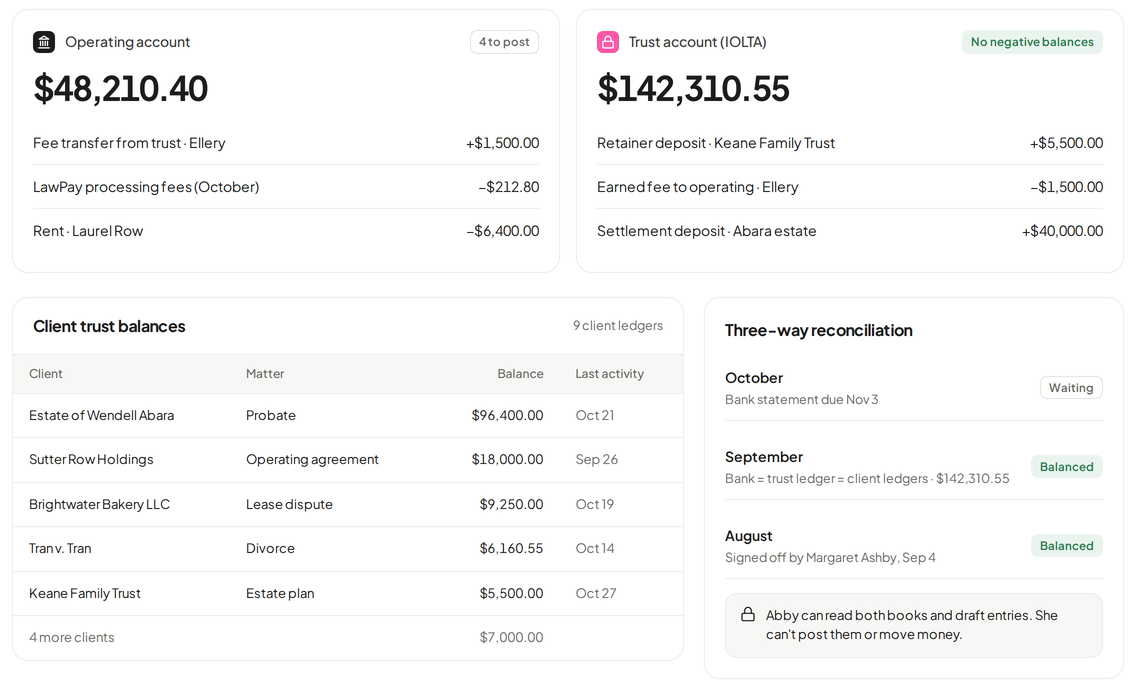Click the Operating account bank icon

coord(44,42)
